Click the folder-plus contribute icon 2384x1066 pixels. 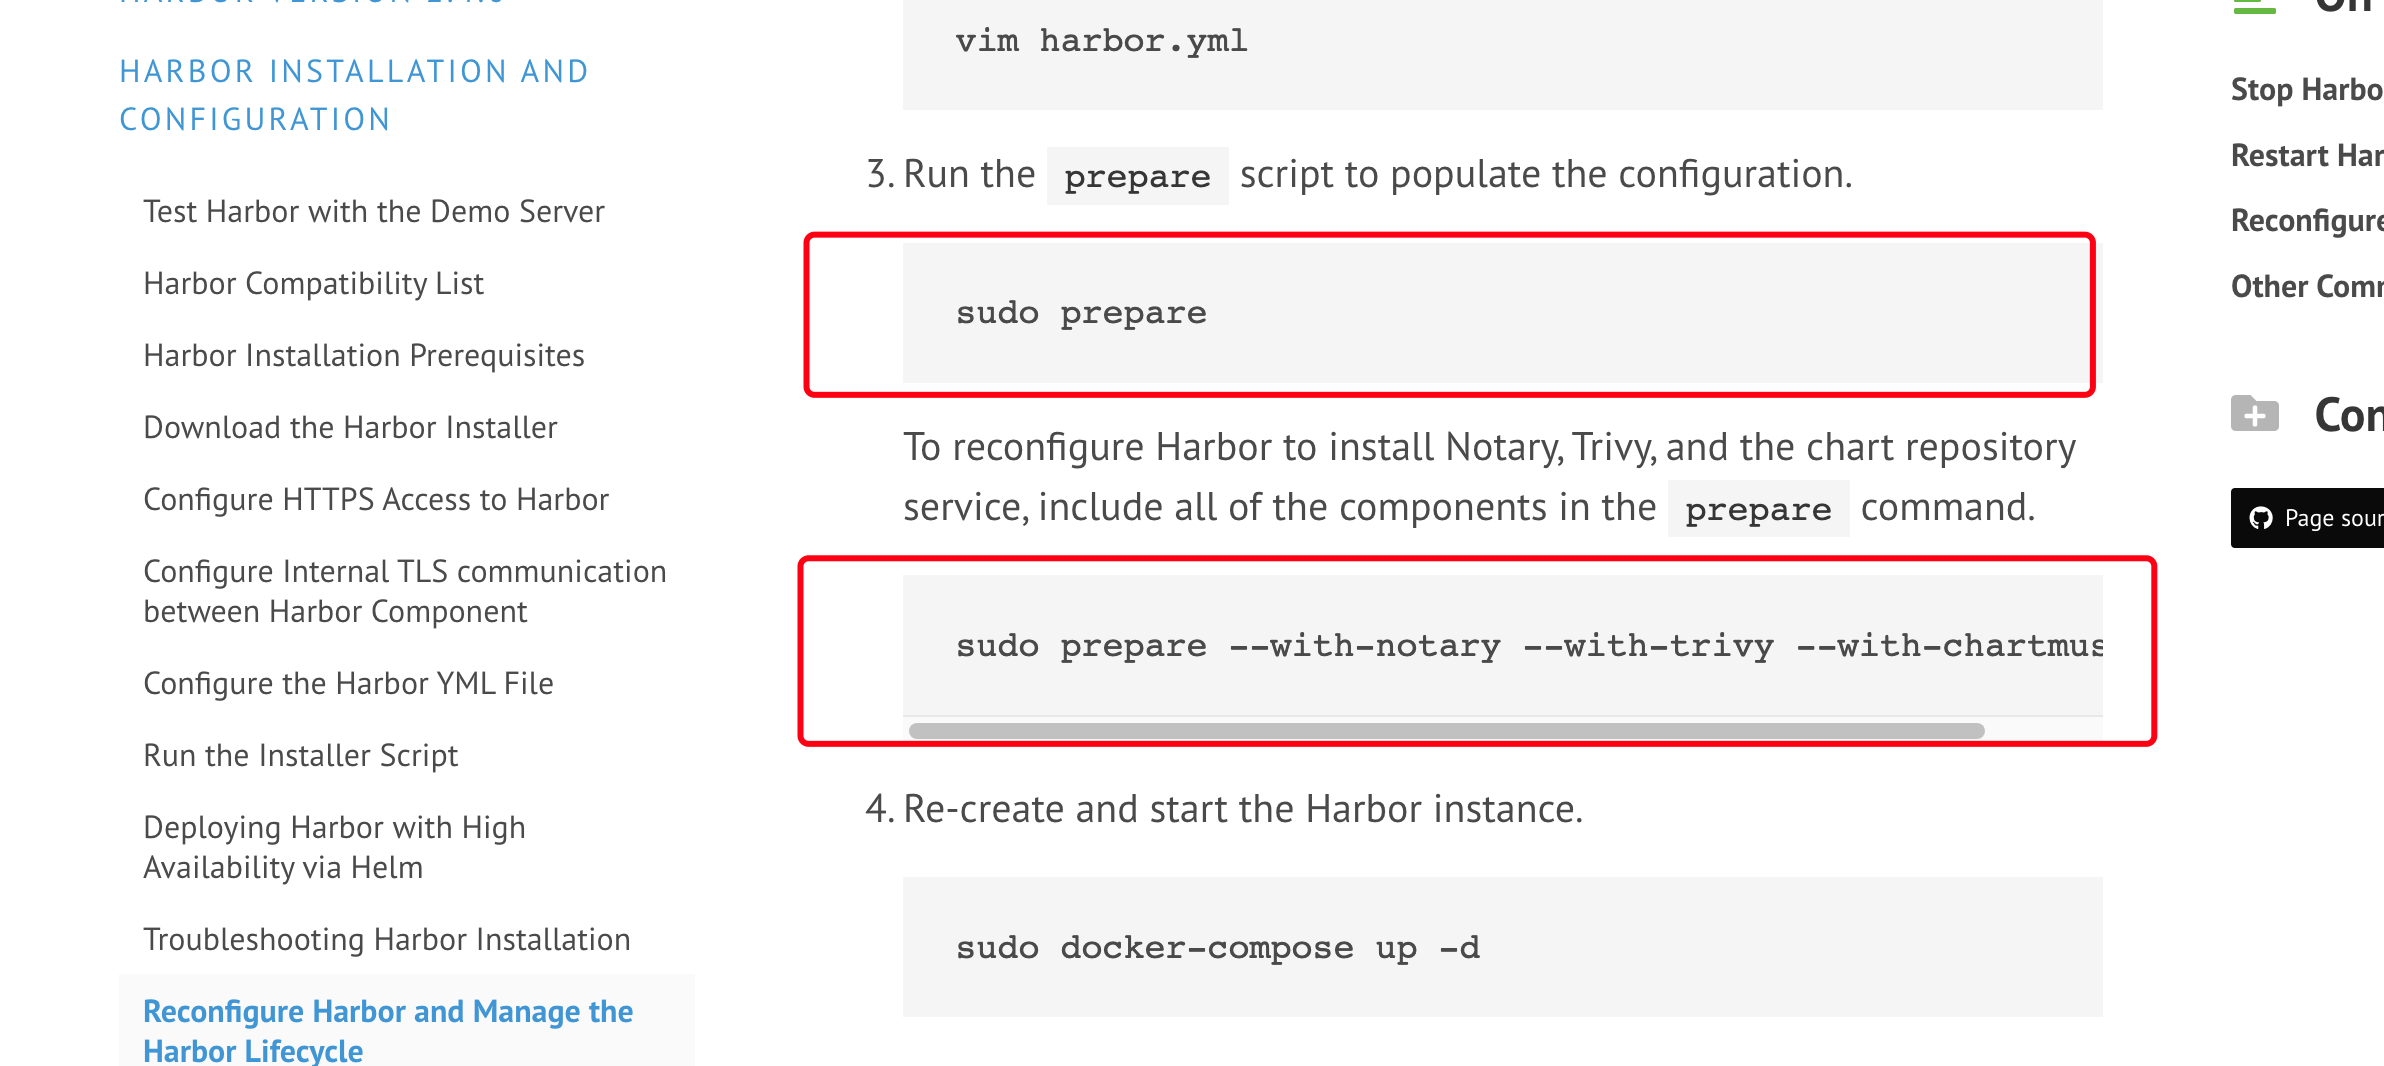tap(2257, 414)
